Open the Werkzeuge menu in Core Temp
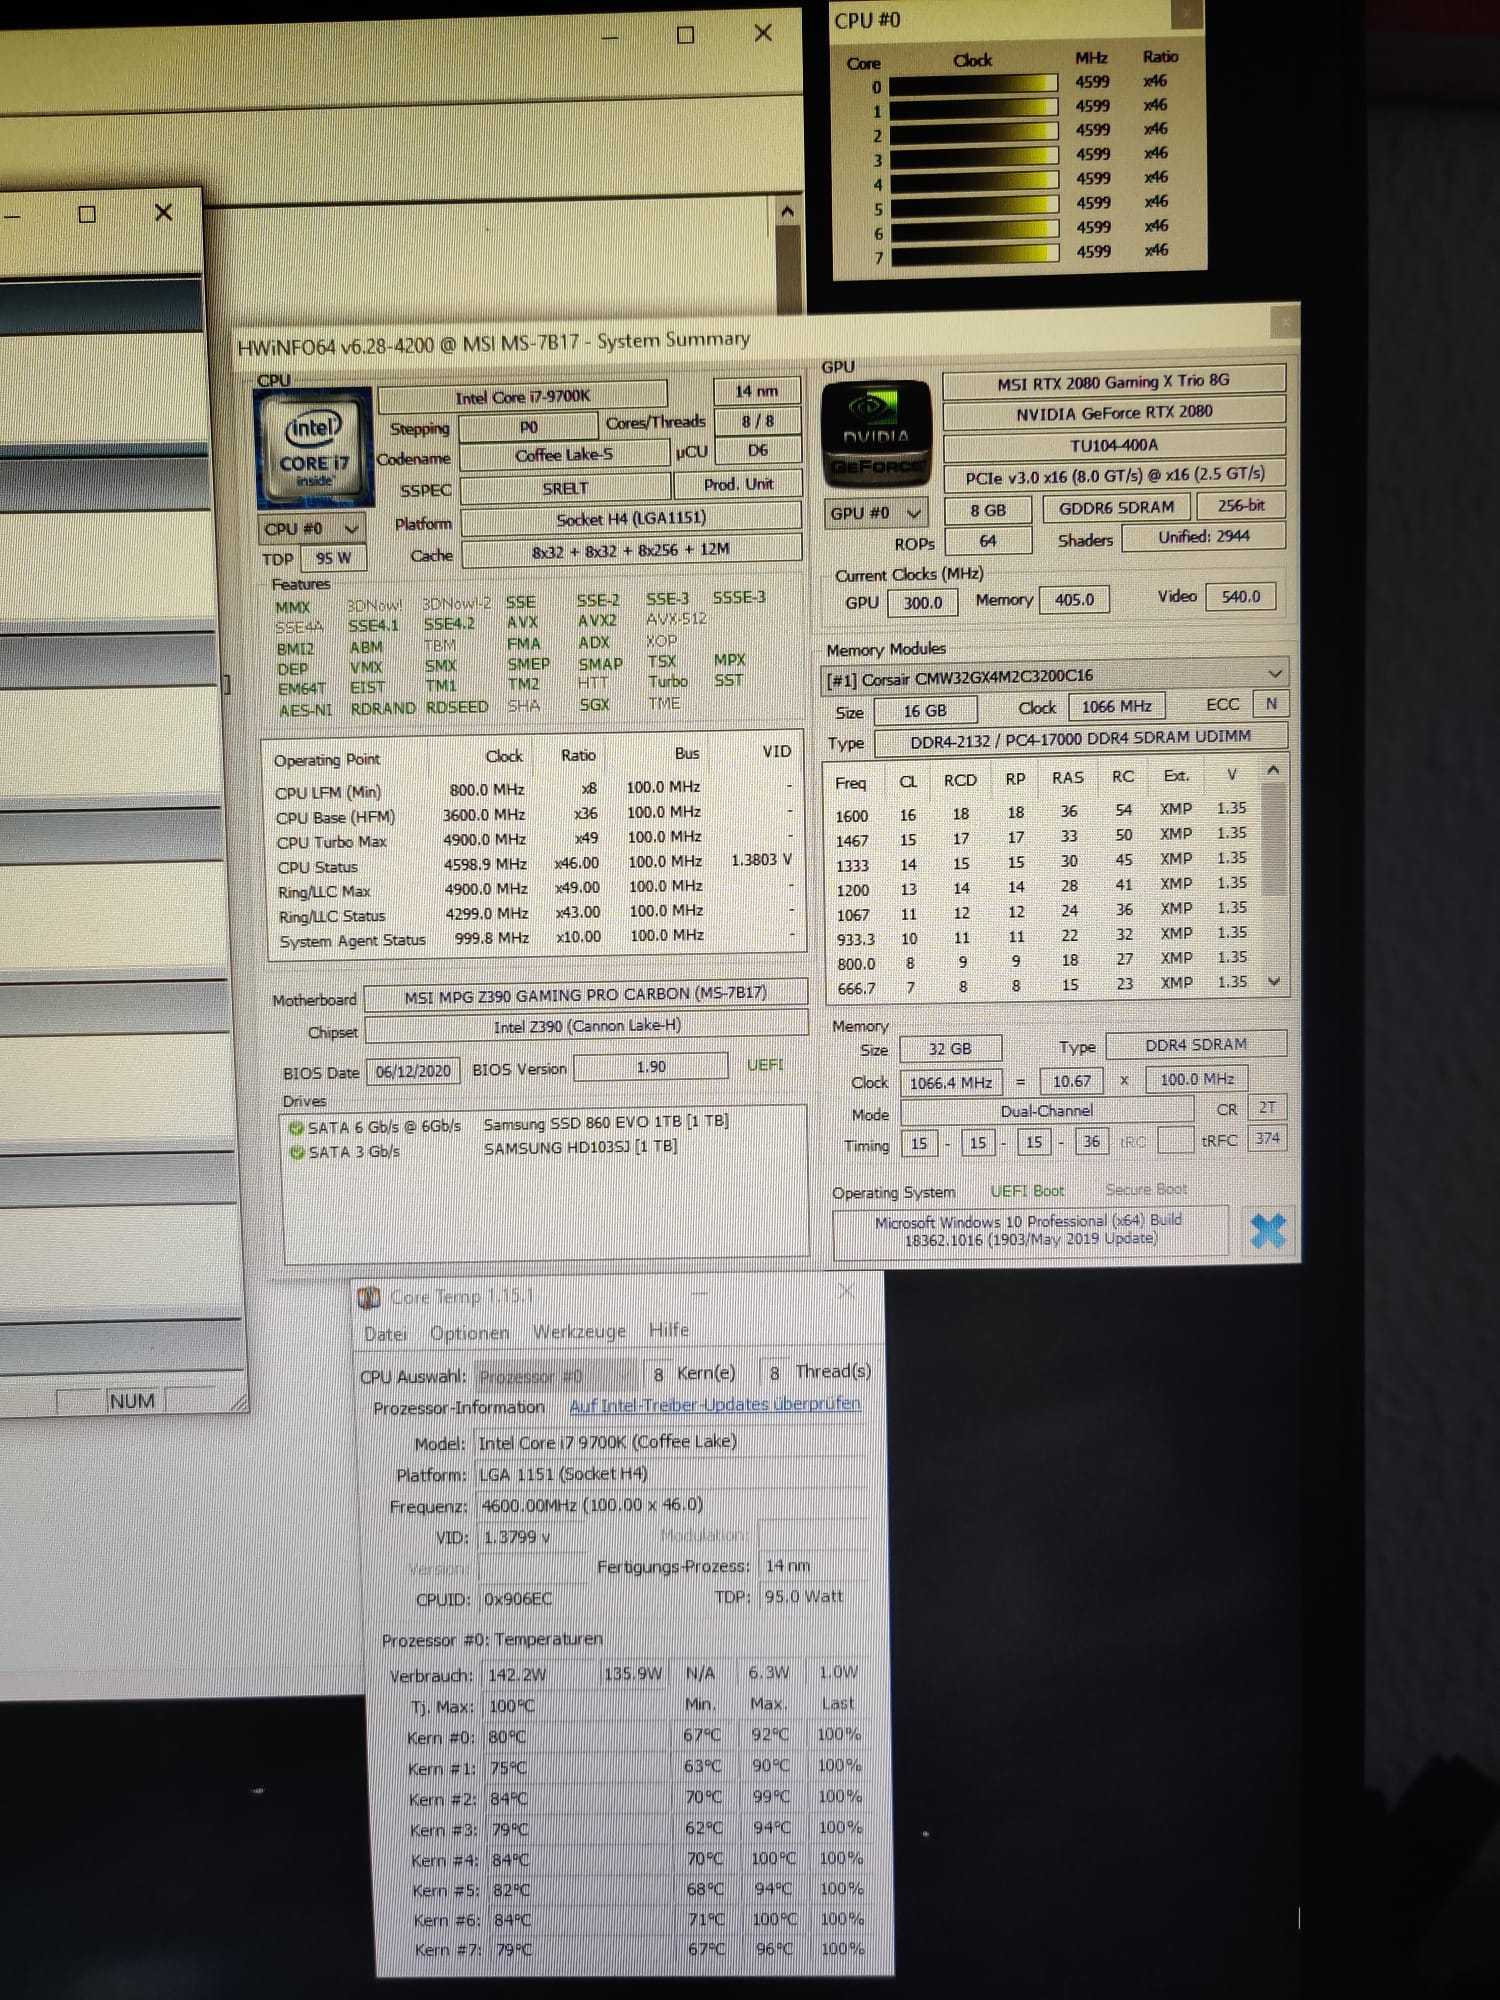The width and height of the screenshot is (1500, 2000). [579, 1331]
